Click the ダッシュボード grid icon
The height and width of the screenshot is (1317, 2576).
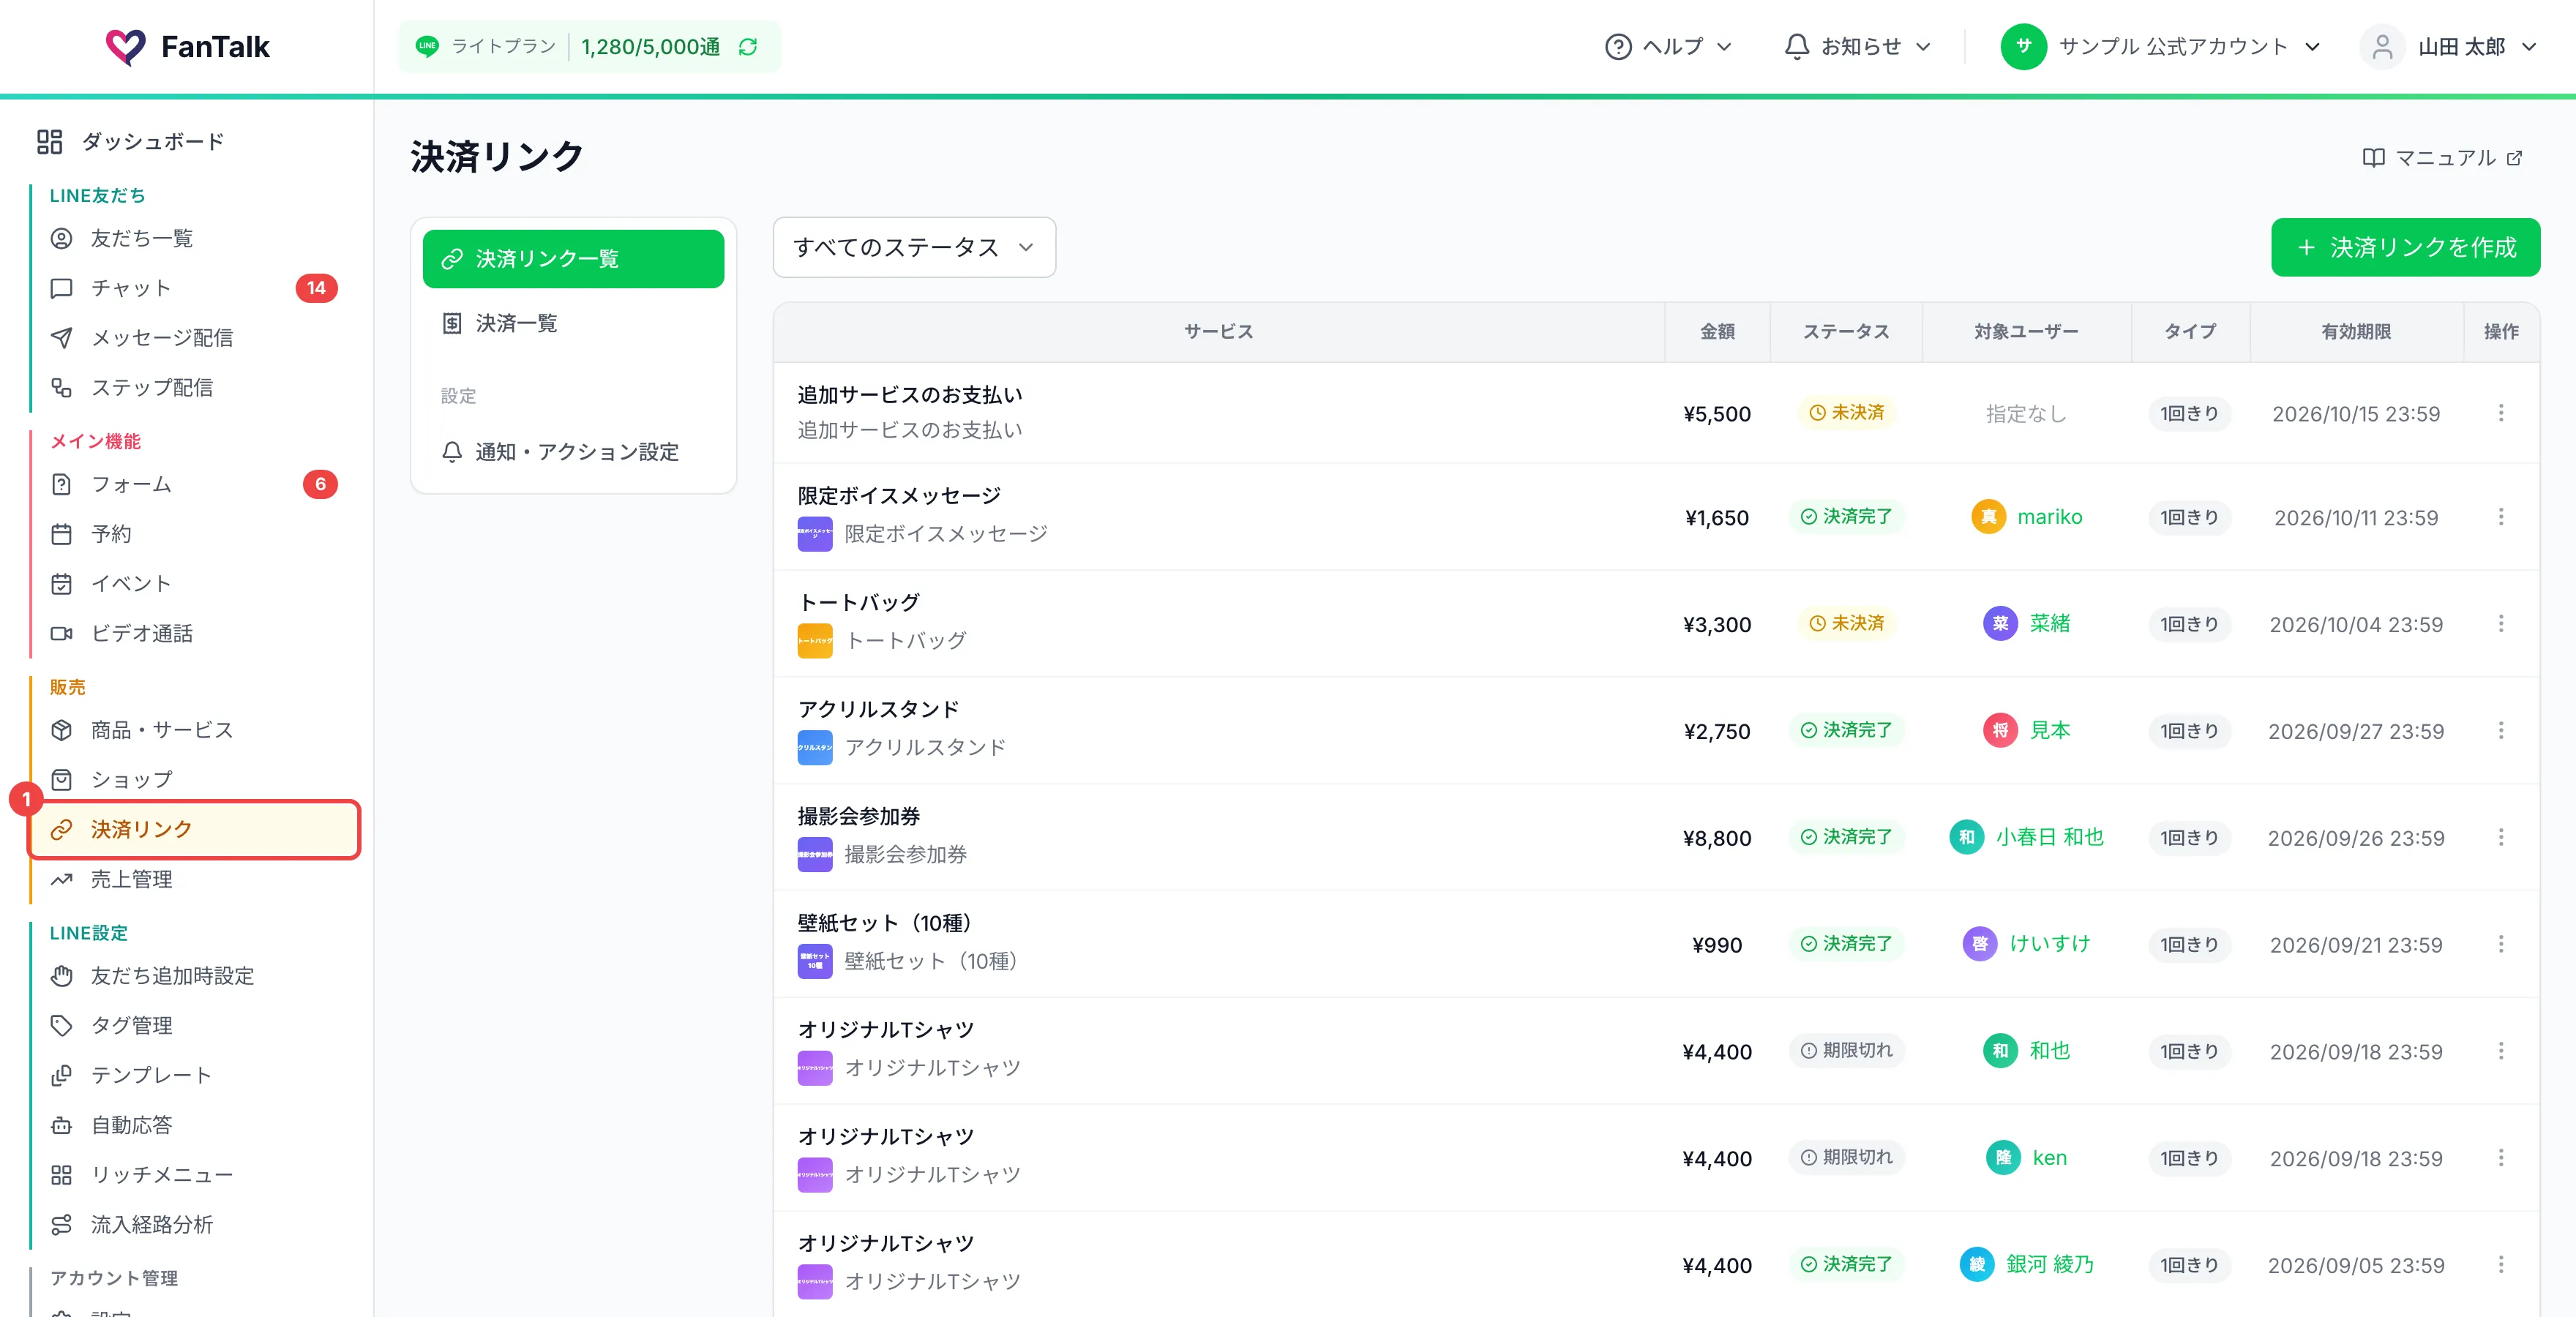pyautogui.click(x=50, y=142)
